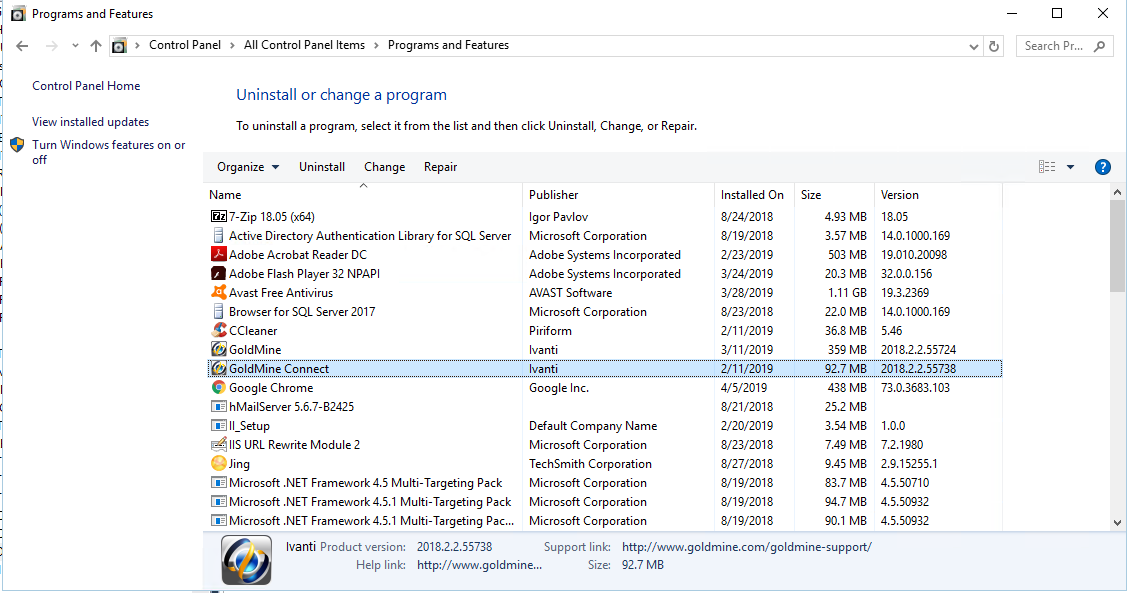Uninstall the selected GoldMine Connect program
The width and height of the screenshot is (1127, 593).
click(321, 166)
